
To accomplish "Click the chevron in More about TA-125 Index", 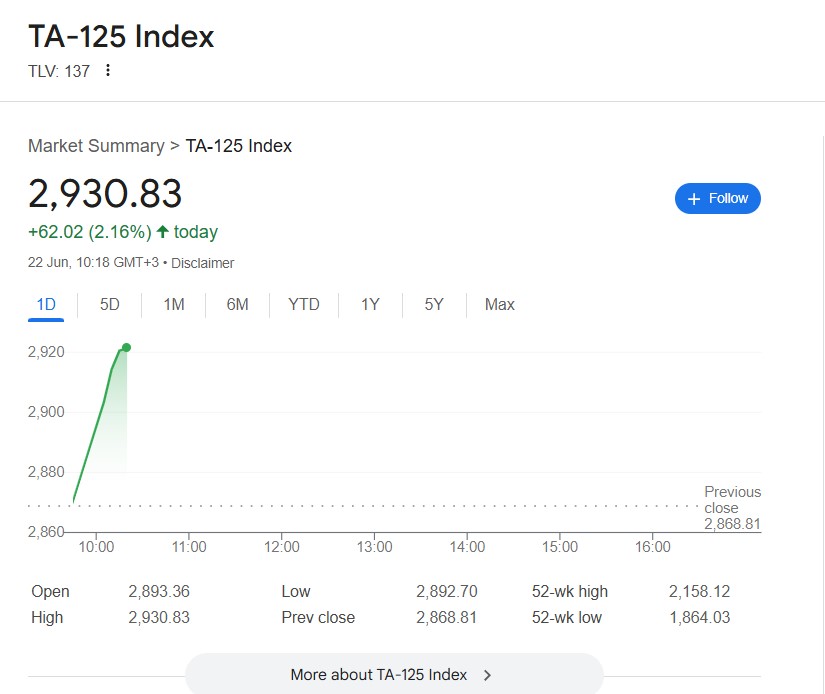I will 487,675.
